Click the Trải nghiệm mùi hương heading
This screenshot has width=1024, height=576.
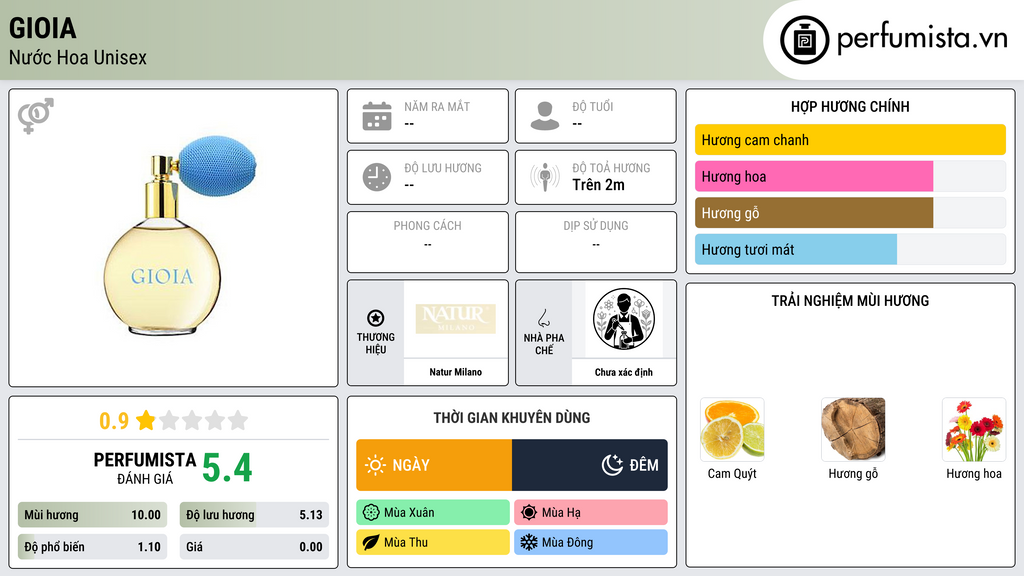(850, 300)
